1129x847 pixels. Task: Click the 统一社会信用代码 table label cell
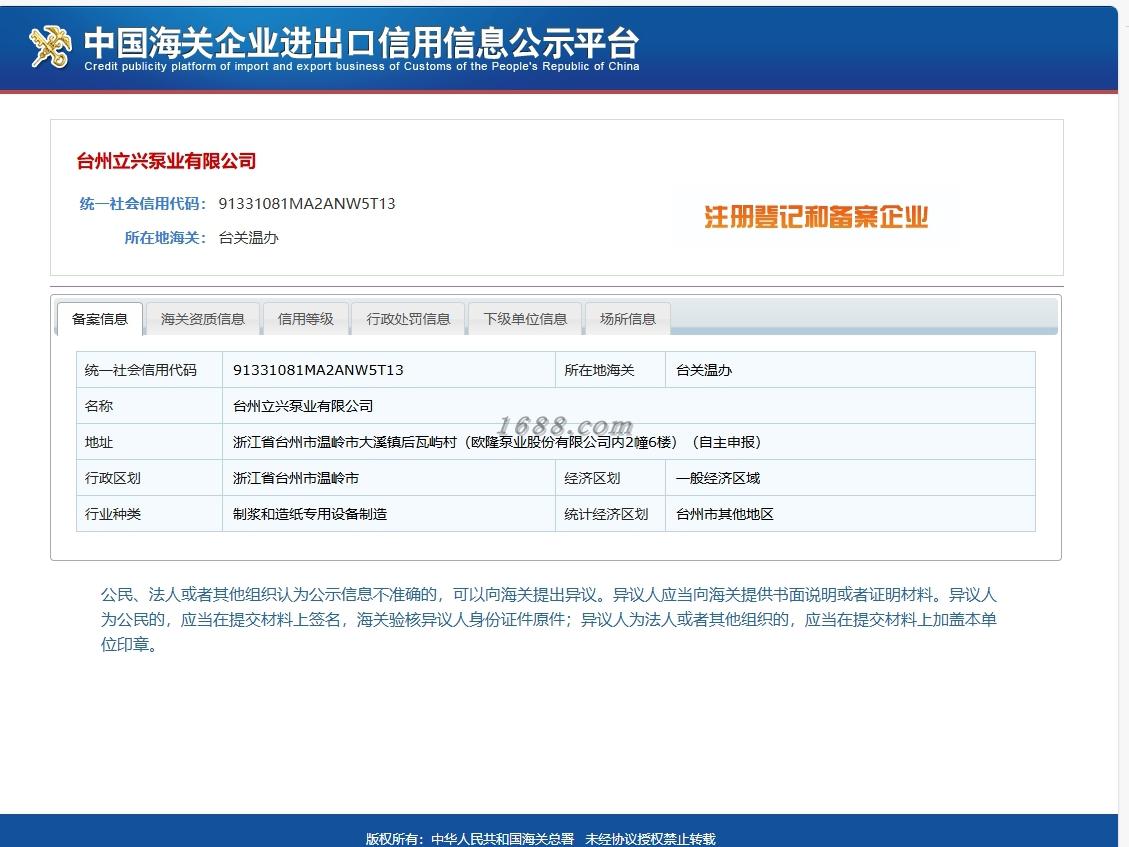coord(149,370)
